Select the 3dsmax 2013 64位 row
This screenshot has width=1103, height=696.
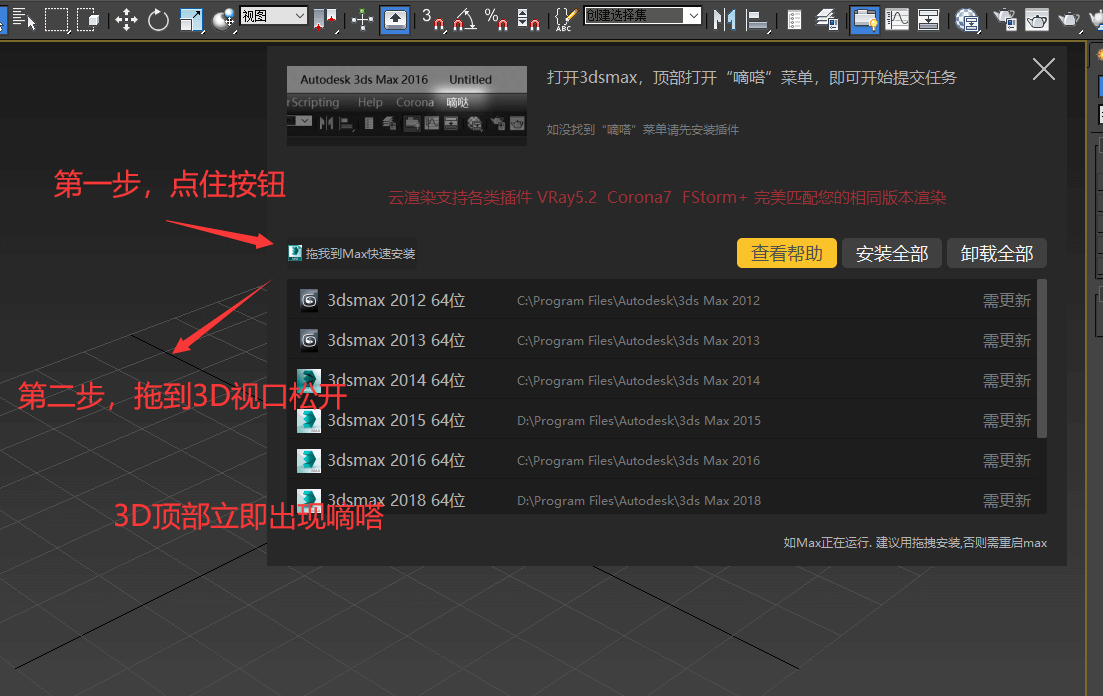click(662, 341)
